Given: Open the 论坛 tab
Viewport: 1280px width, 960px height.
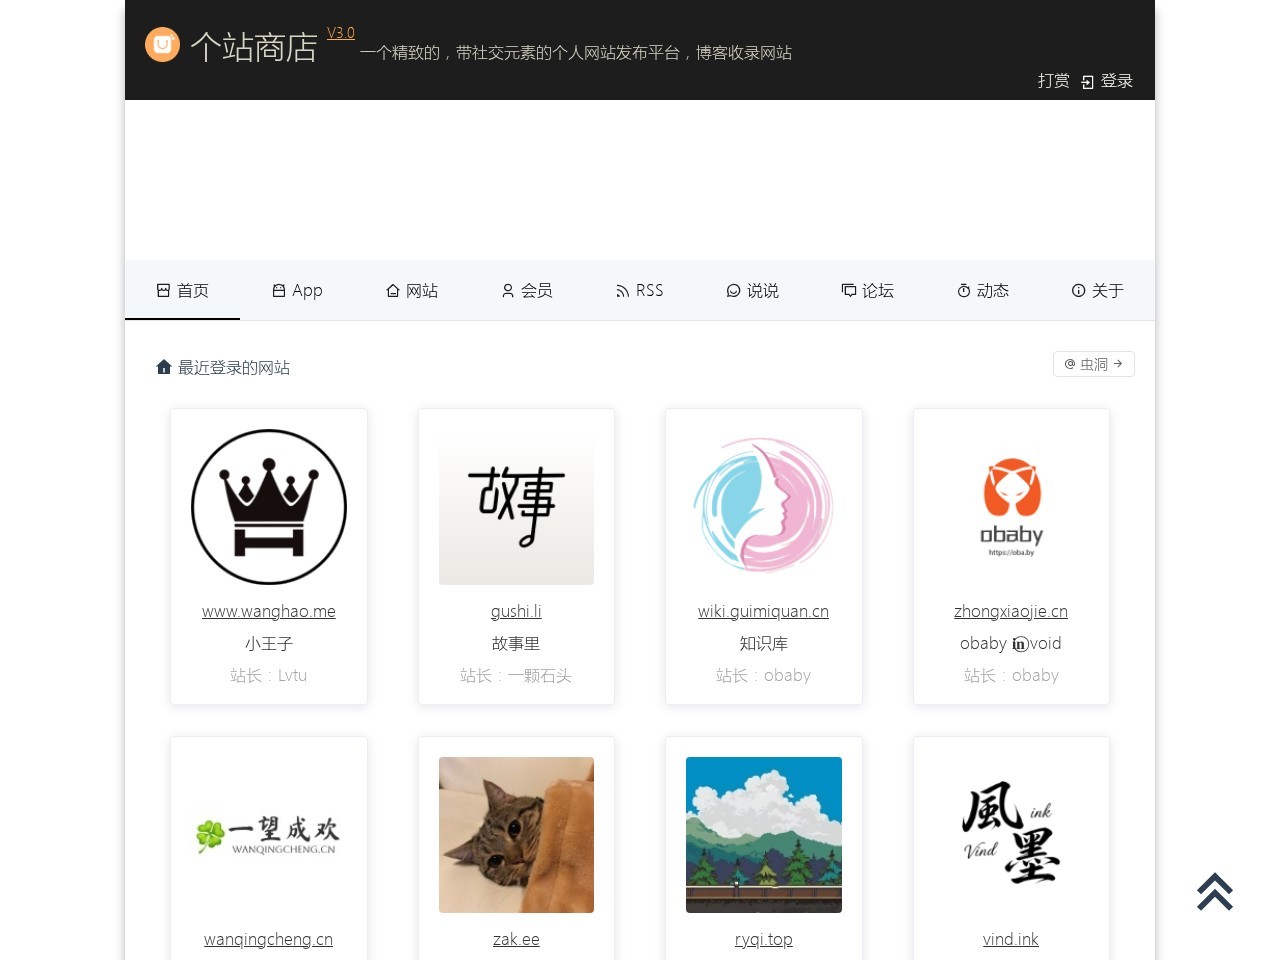Looking at the screenshot, I should click(x=868, y=290).
